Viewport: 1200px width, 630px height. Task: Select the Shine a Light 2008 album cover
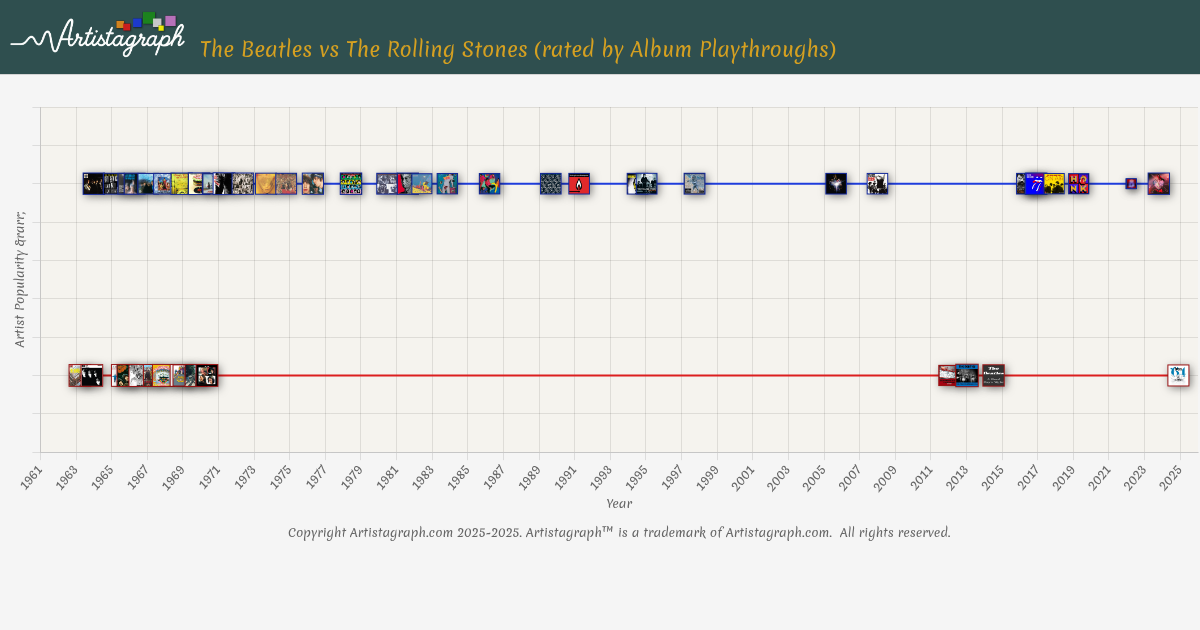pos(877,184)
